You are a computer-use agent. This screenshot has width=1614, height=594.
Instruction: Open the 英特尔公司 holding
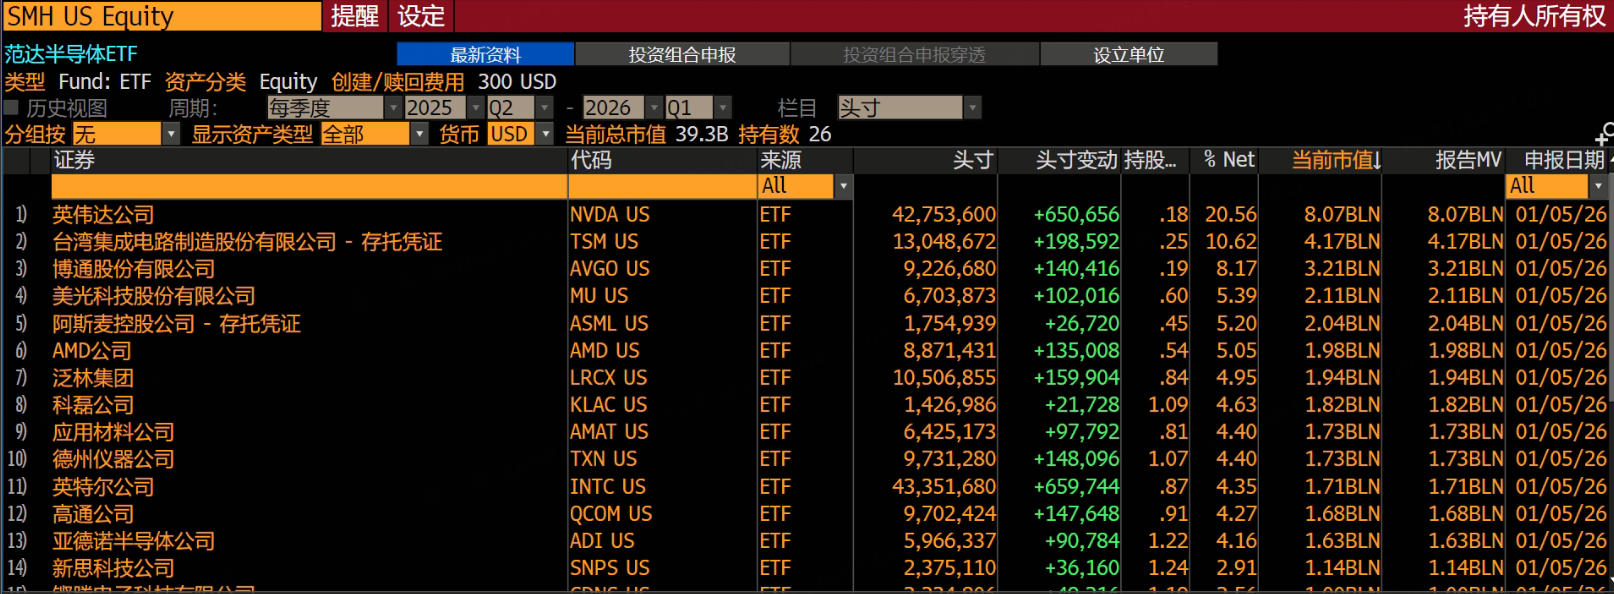(x=103, y=487)
